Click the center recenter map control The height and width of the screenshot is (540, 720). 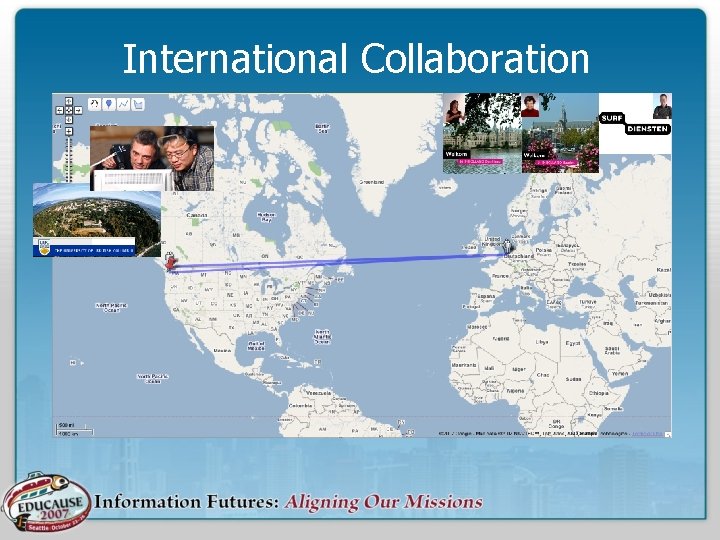coord(68,110)
